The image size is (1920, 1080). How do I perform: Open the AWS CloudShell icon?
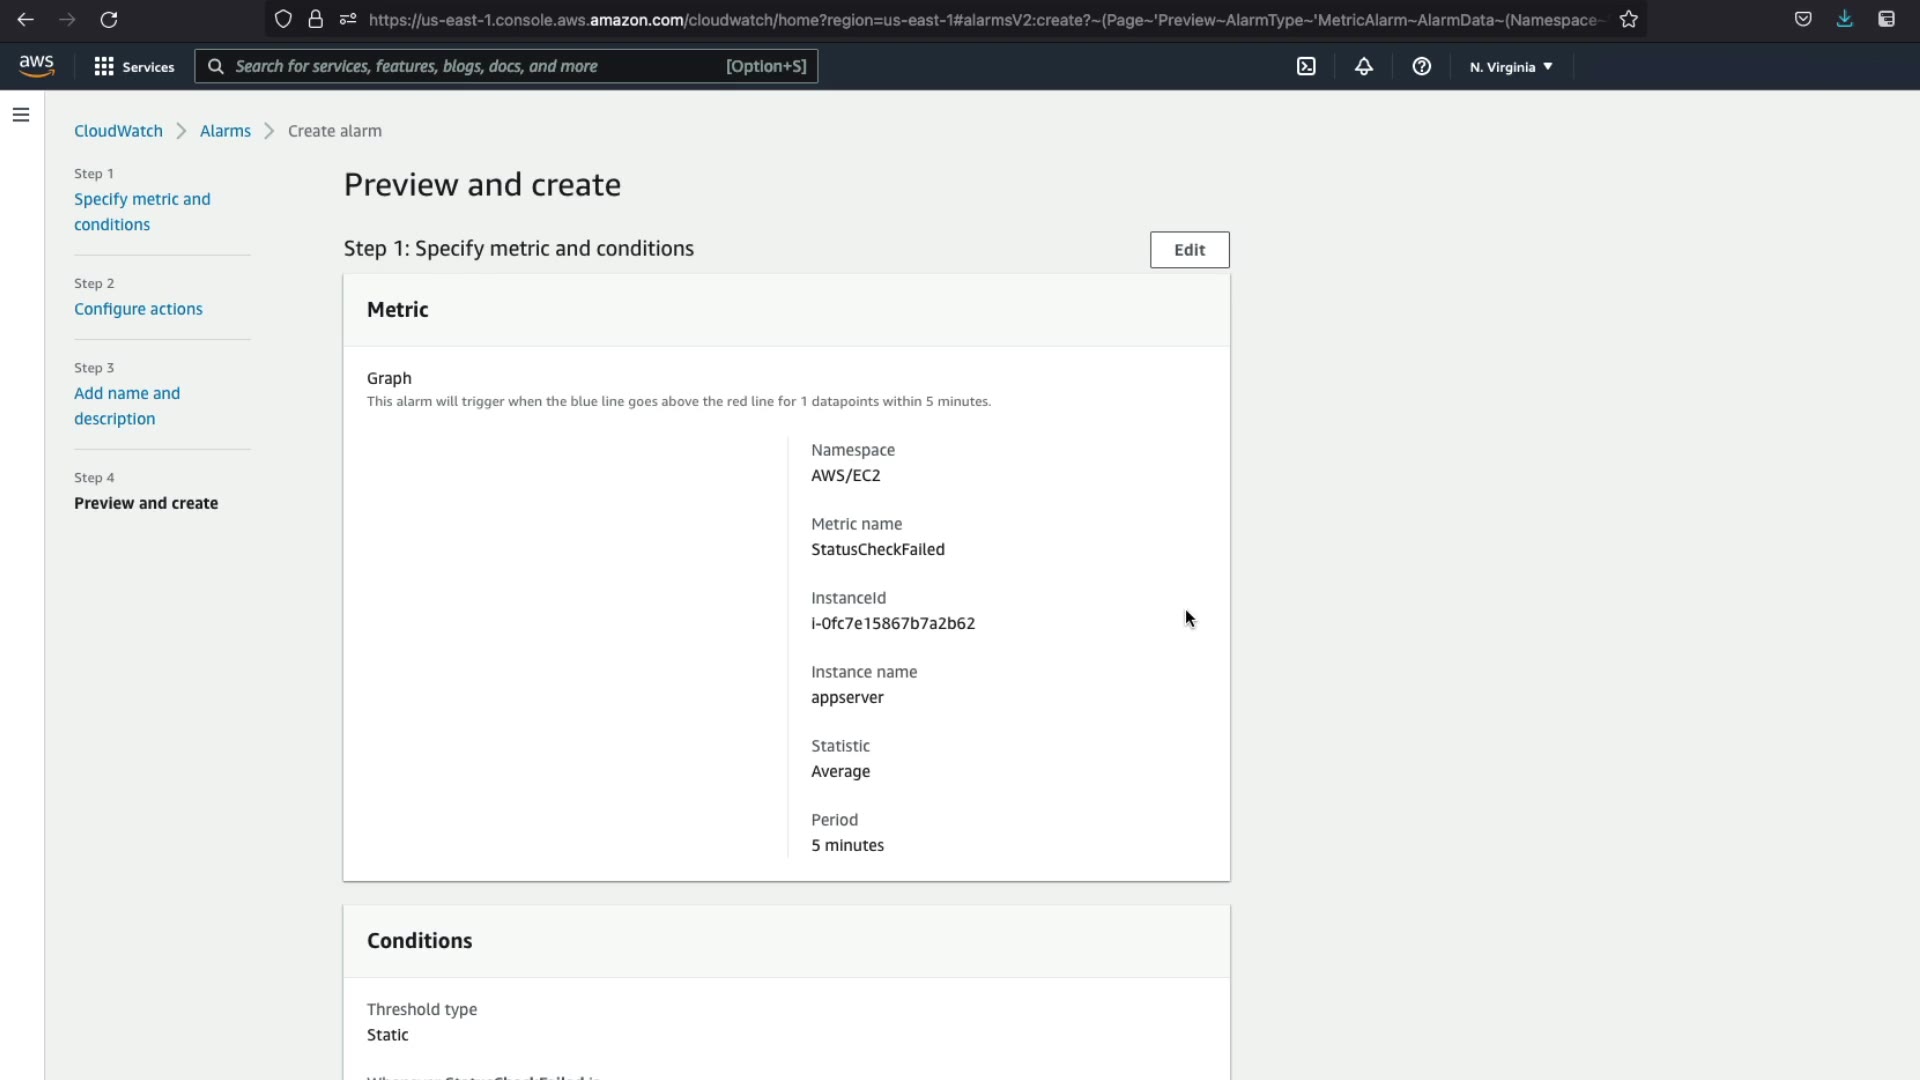(1306, 67)
